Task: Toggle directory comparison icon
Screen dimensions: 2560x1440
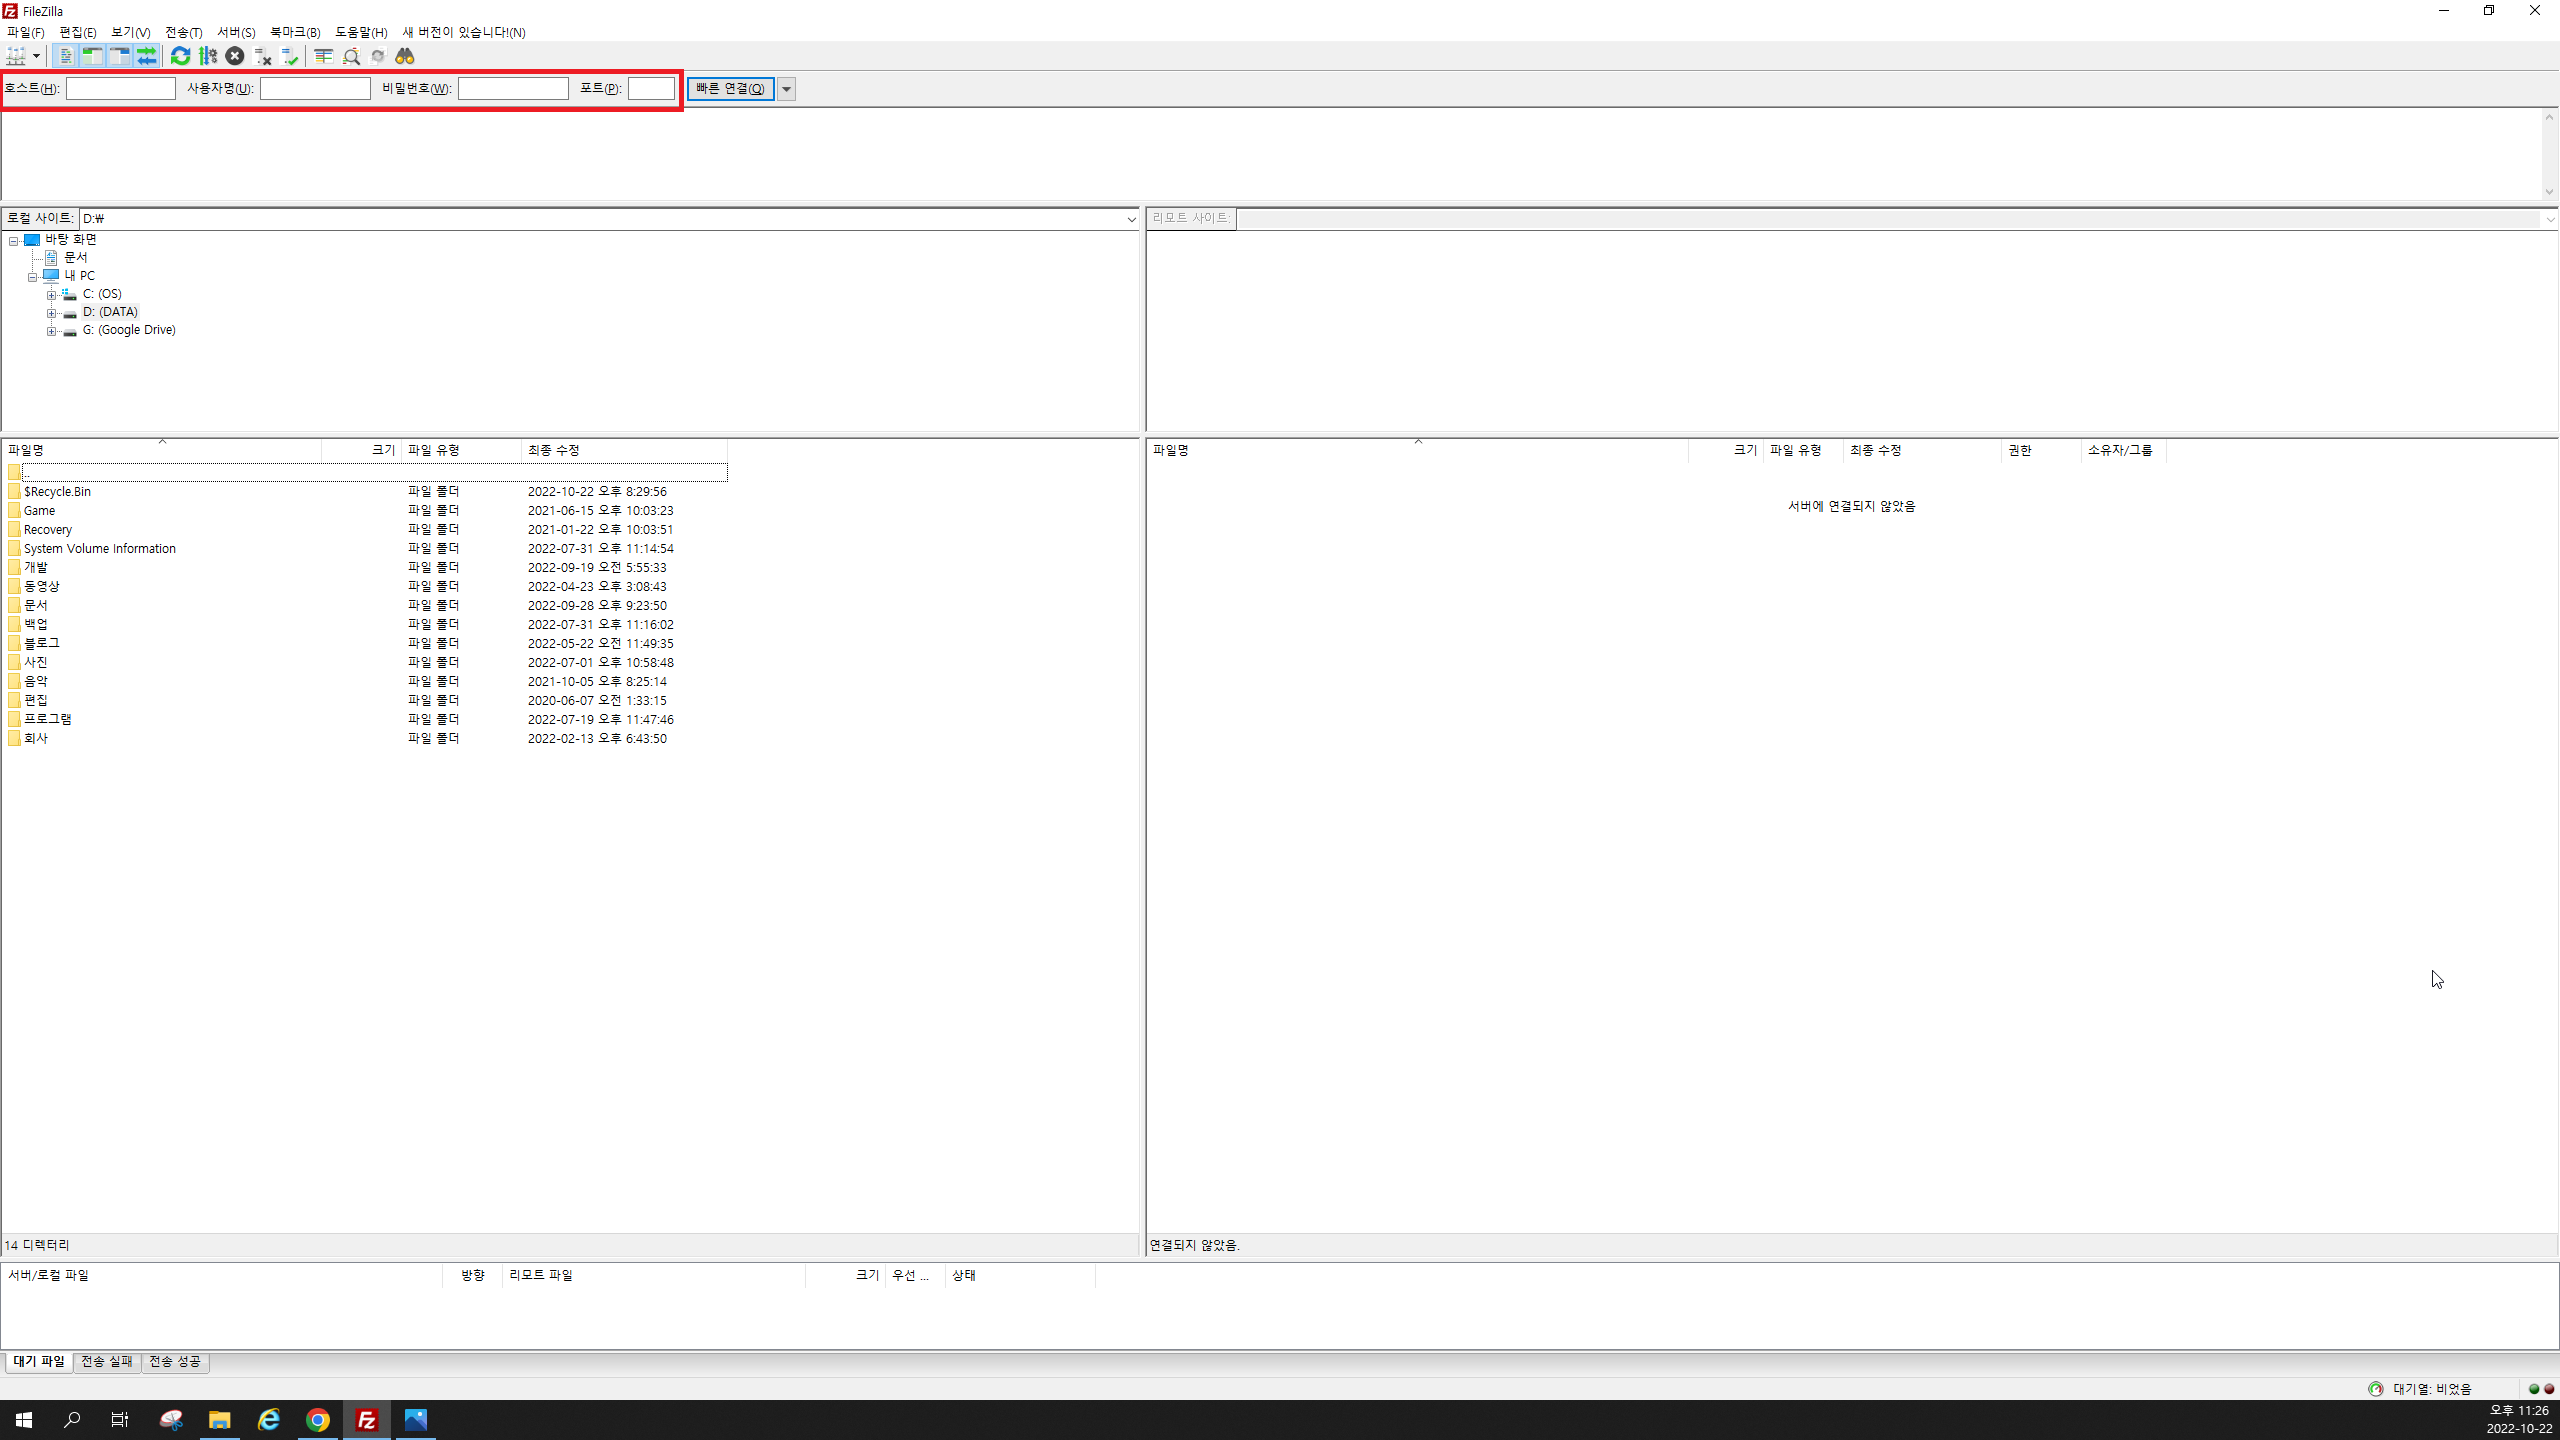Action: pos(351,56)
